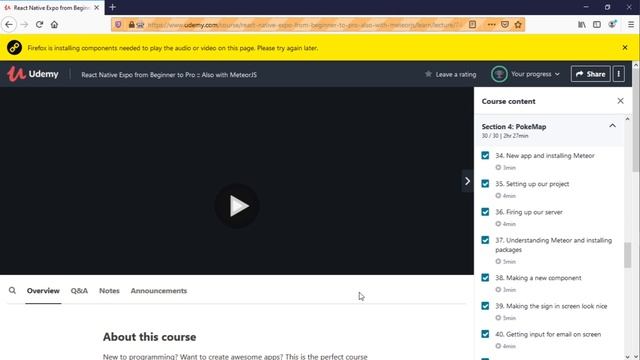Dismiss the yellow Firefox notification bar

pyautogui.click(x=625, y=47)
